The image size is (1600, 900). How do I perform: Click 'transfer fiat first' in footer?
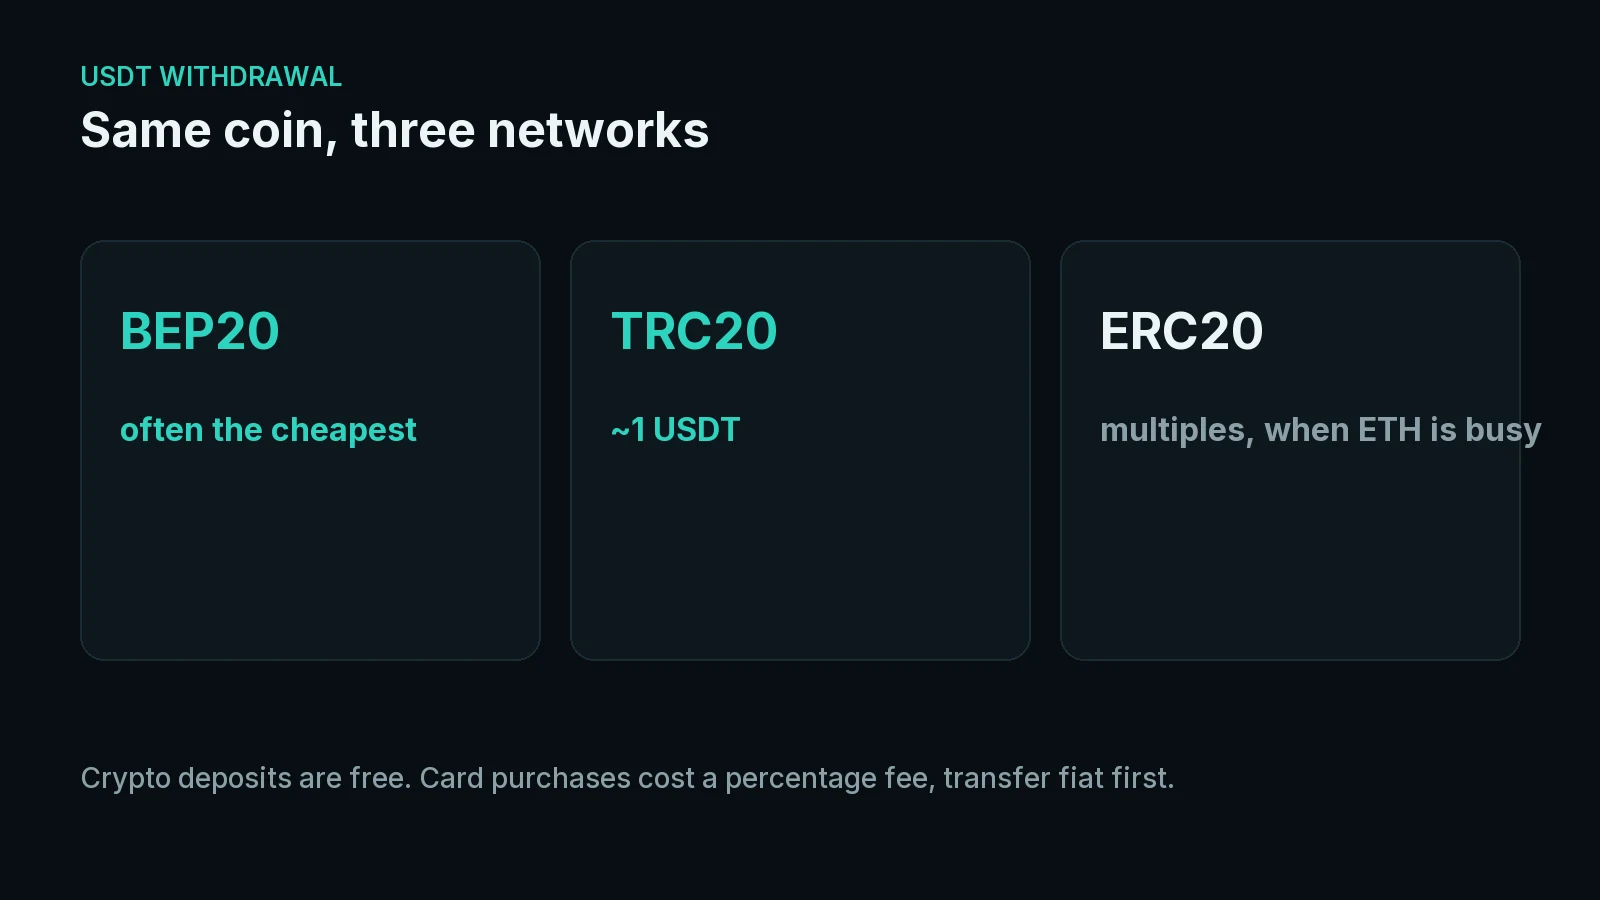pos(1056,778)
